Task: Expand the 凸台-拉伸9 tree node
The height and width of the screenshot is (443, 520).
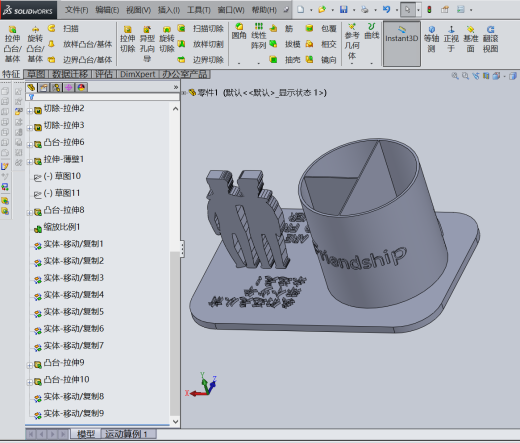Action: 29,365
